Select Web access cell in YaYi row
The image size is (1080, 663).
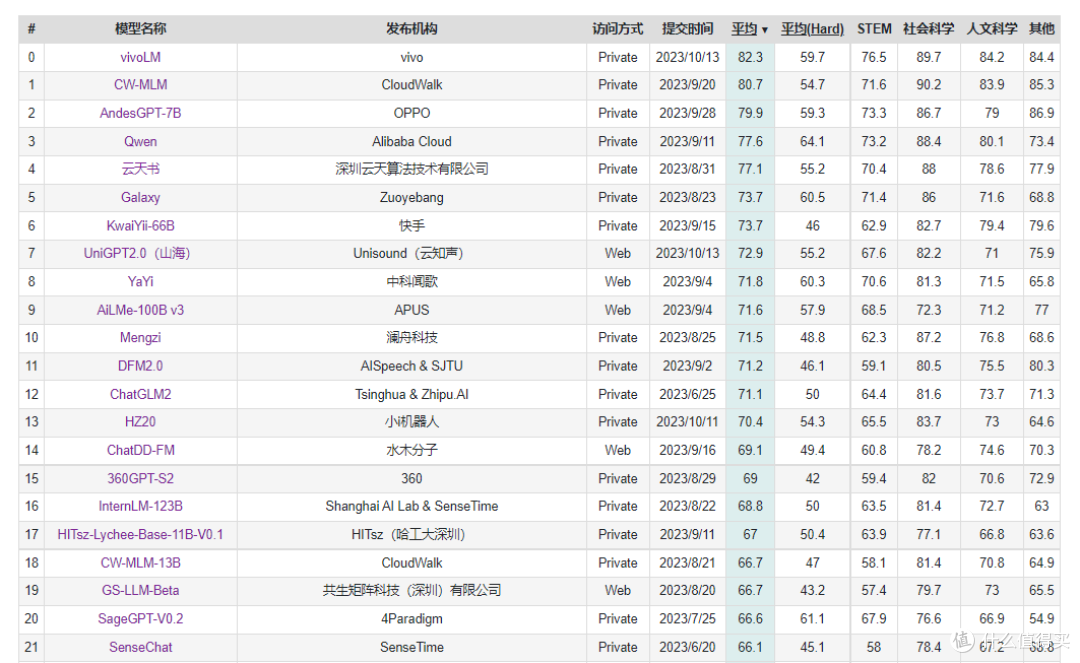pyautogui.click(x=617, y=282)
